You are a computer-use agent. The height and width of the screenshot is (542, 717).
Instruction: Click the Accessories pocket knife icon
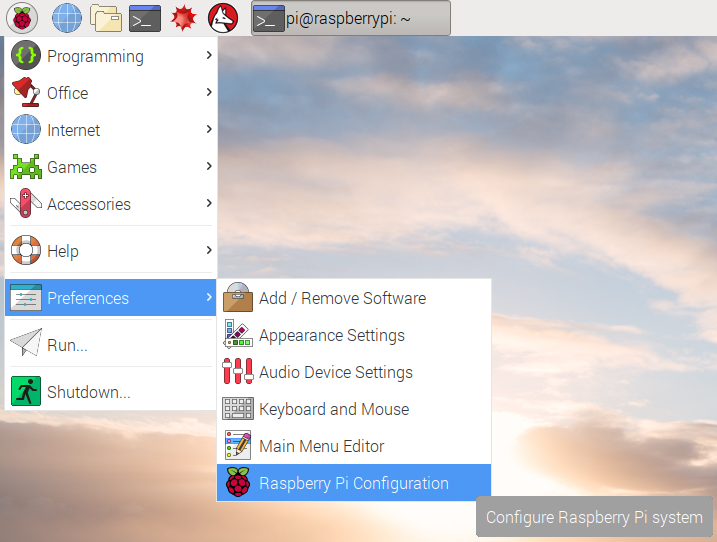(x=26, y=203)
